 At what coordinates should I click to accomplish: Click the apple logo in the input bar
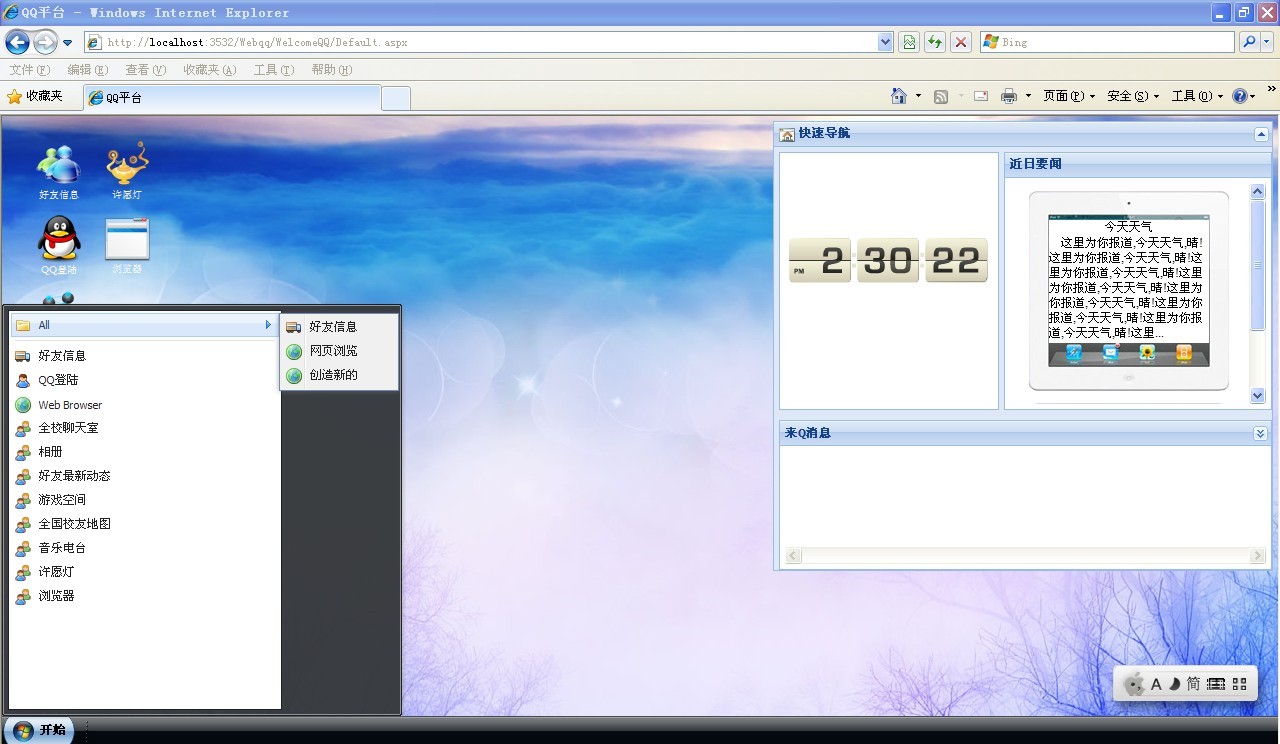click(x=1134, y=684)
